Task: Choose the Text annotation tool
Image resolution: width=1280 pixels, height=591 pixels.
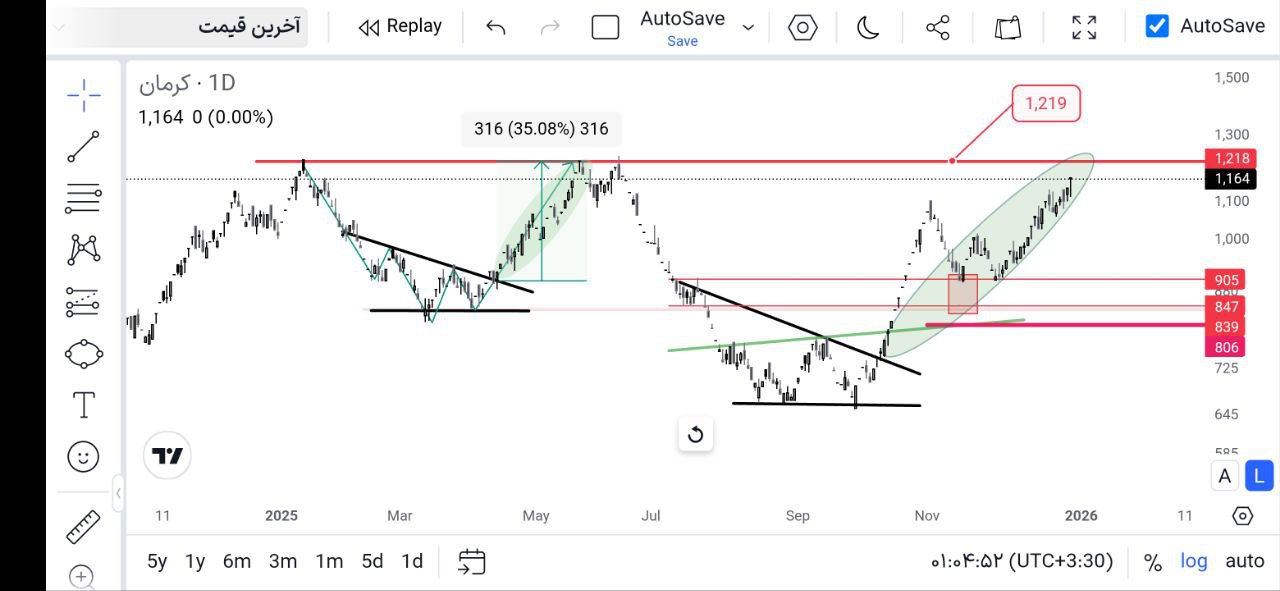Action: pyautogui.click(x=84, y=405)
